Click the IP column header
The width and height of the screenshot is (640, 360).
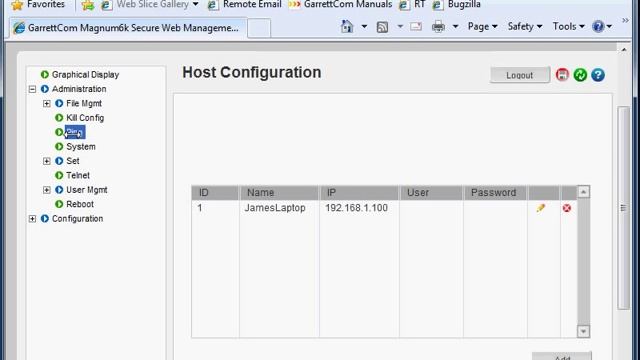(359, 193)
